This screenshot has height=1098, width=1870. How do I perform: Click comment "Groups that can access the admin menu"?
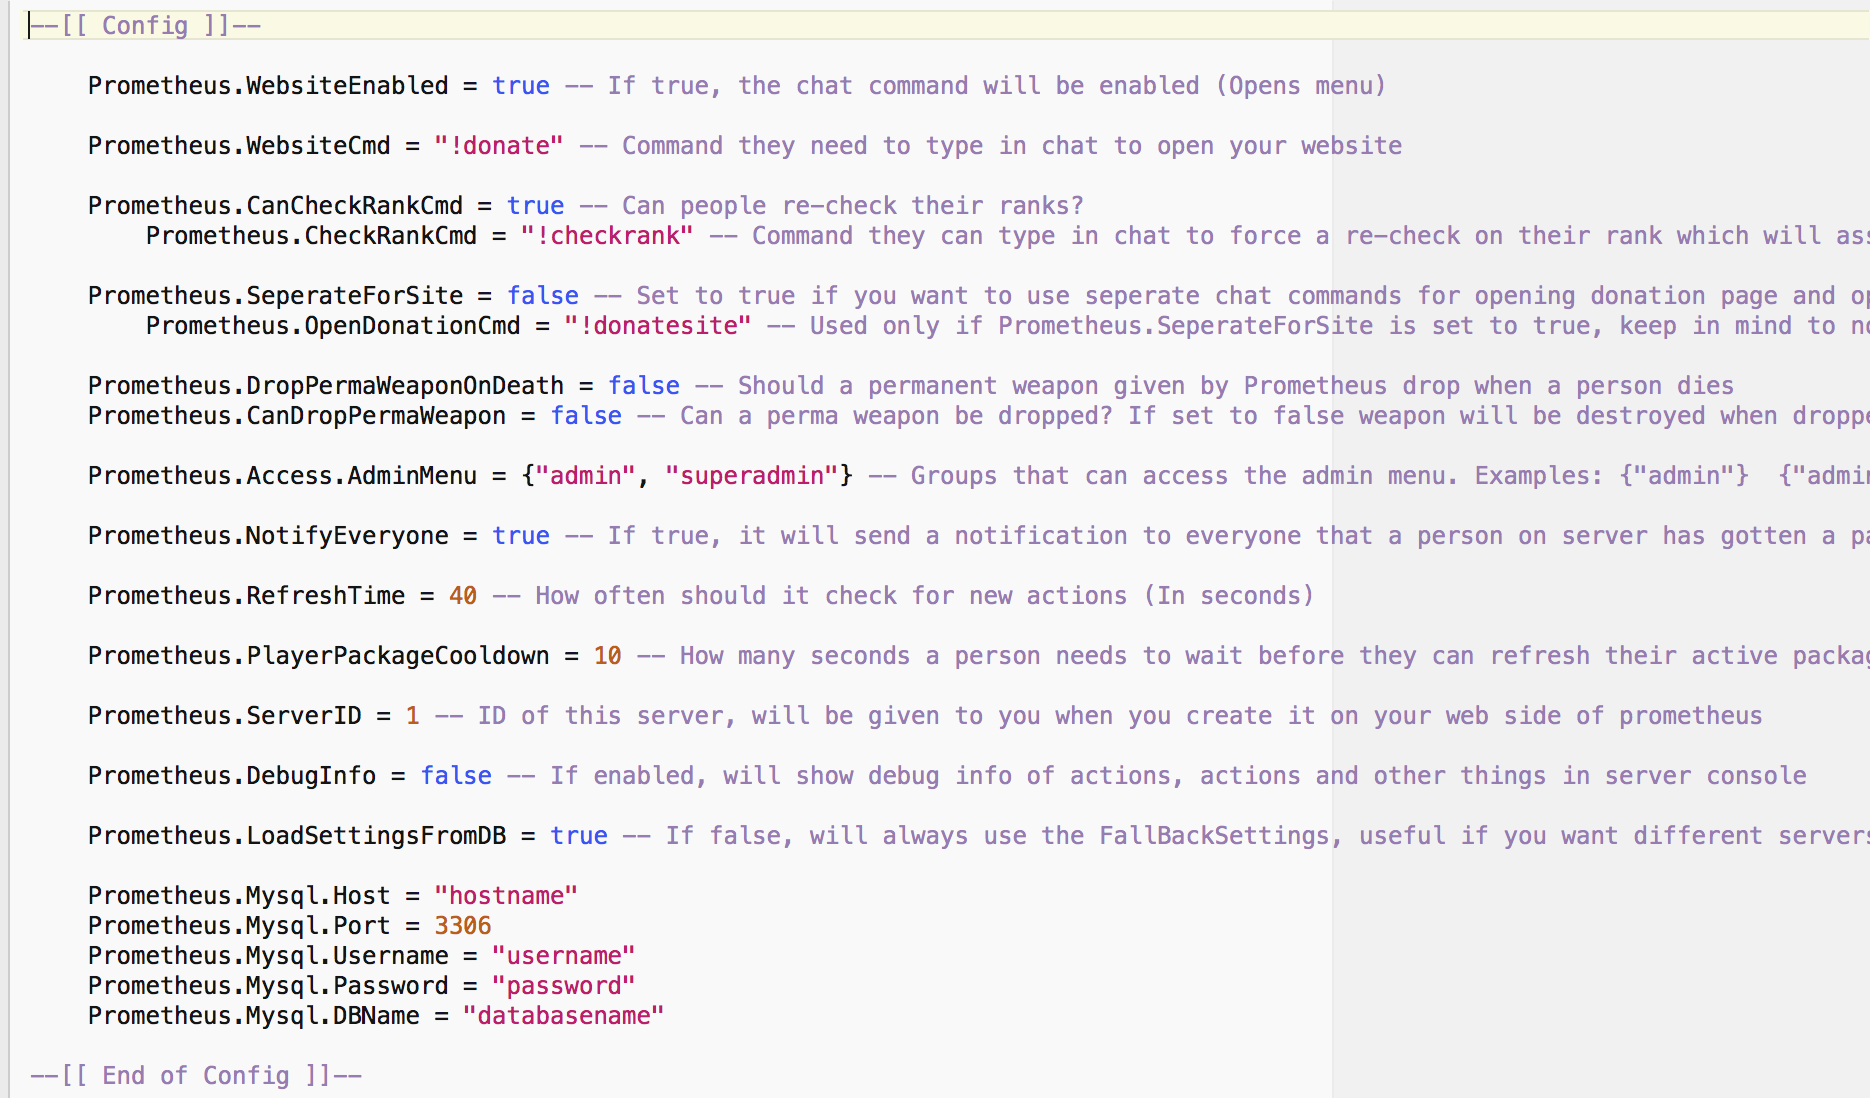pyautogui.click(x=1369, y=476)
